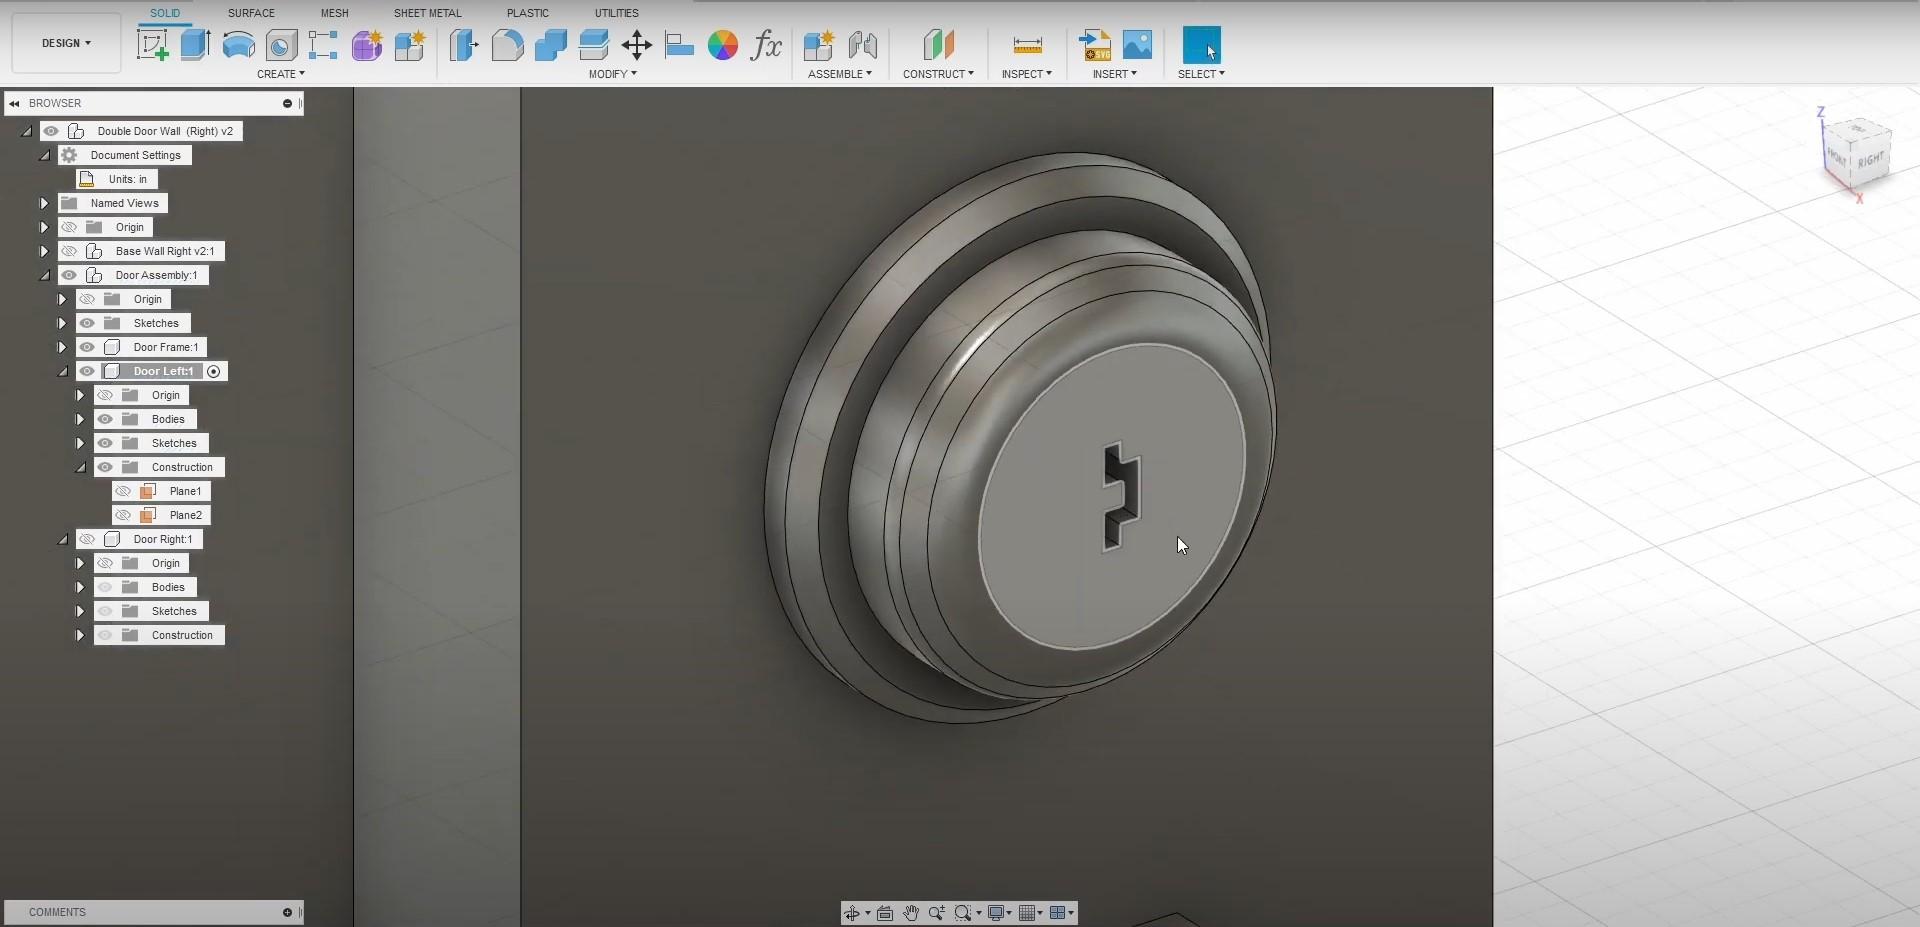Expand the Base Wall Right v2:1 node

click(x=44, y=251)
